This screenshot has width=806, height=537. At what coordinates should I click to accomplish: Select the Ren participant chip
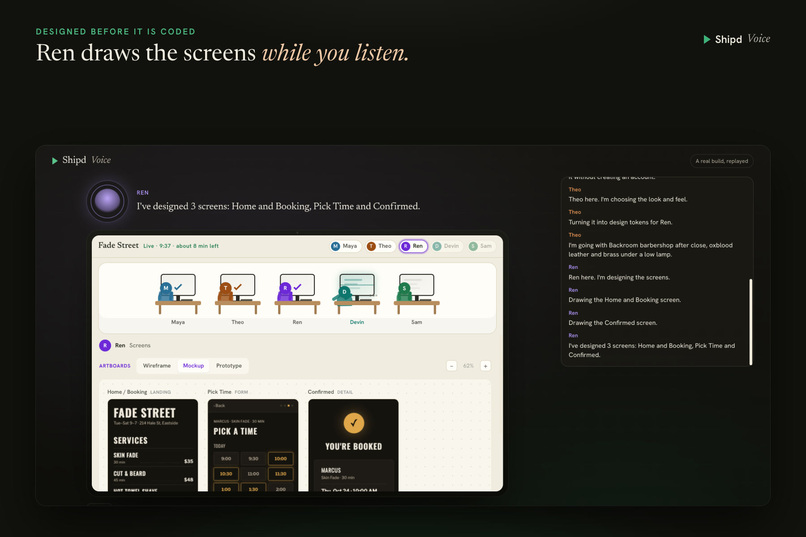(413, 246)
